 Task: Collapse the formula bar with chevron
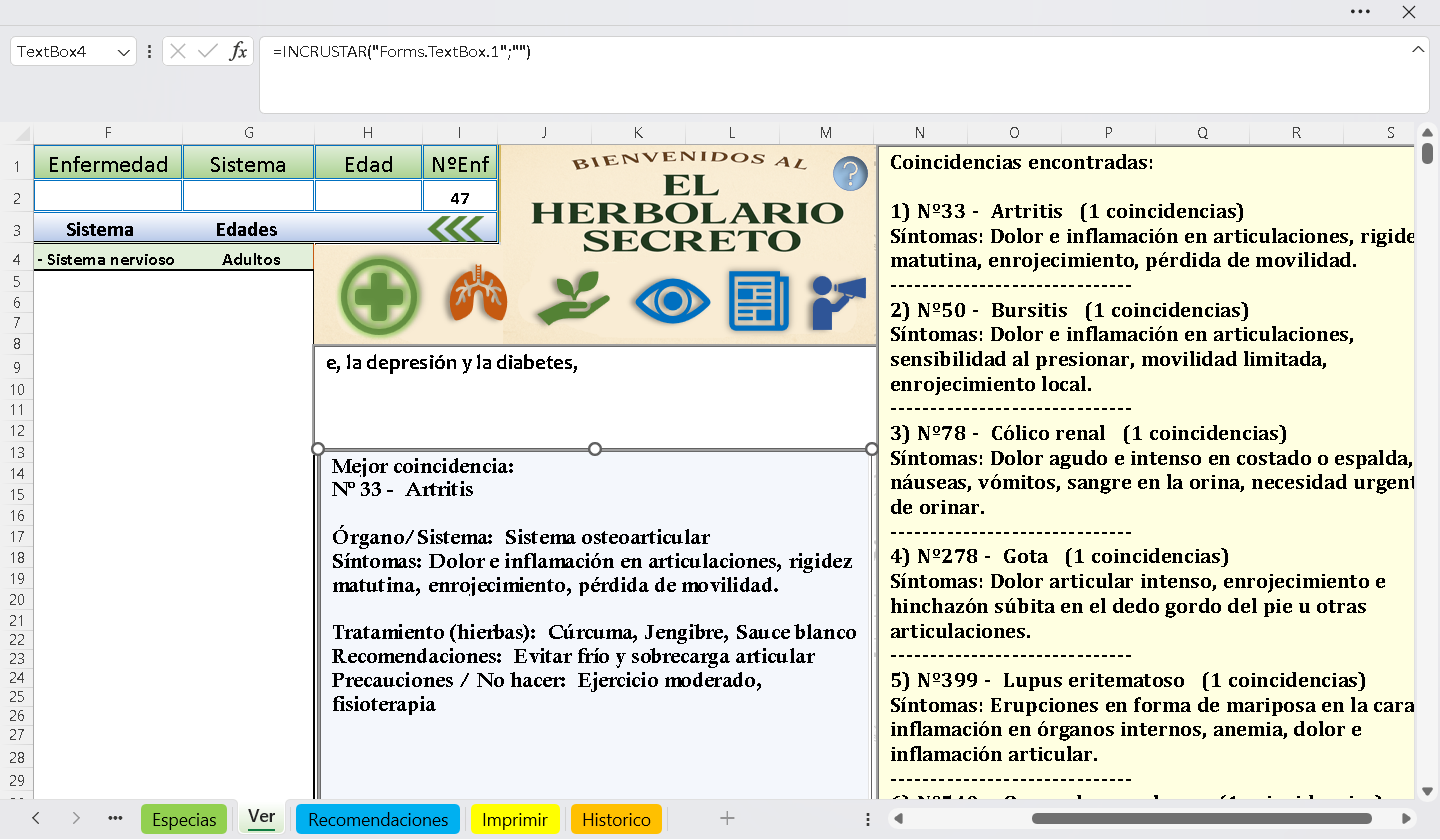point(1417,50)
